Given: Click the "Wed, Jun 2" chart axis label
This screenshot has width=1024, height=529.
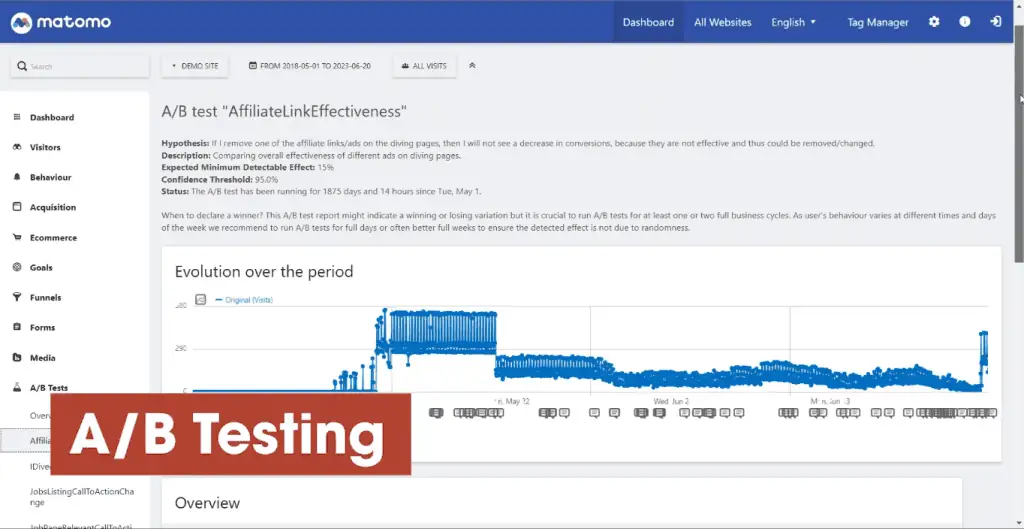Looking at the screenshot, I should click(671, 401).
